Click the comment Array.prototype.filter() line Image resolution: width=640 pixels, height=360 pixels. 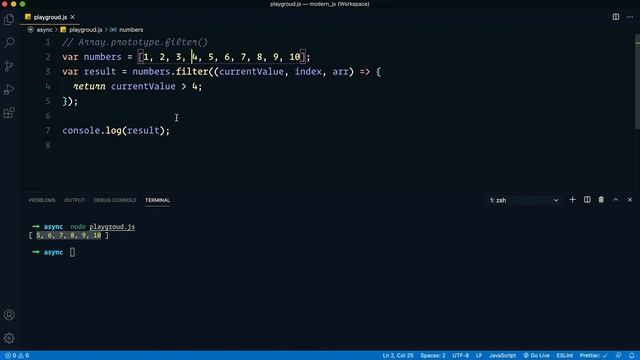click(x=135, y=42)
